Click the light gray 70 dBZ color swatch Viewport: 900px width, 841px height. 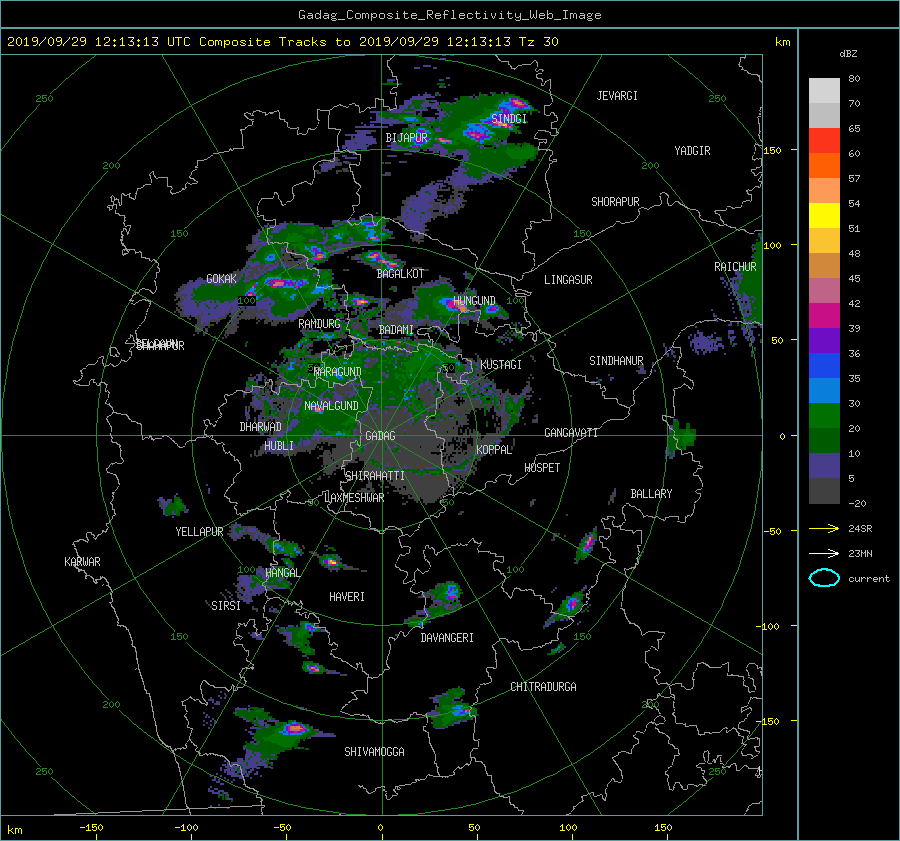tap(824, 90)
